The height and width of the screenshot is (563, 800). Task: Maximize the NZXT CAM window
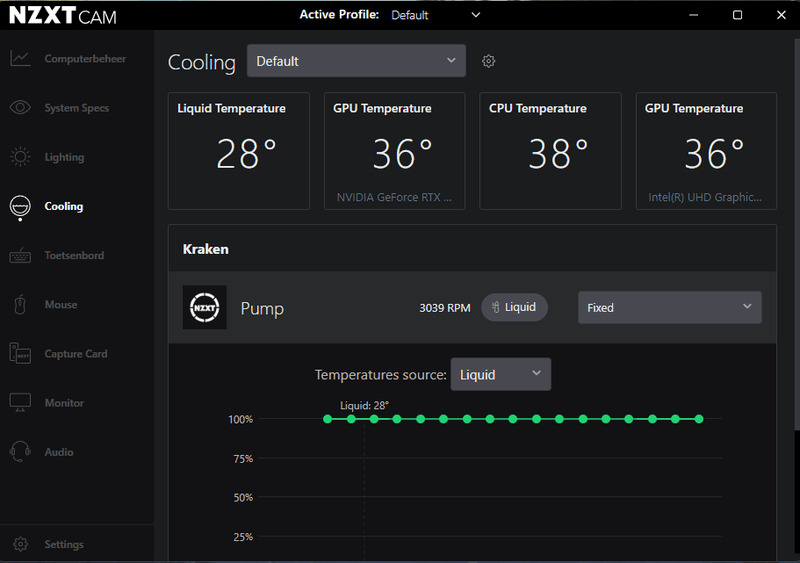(737, 15)
